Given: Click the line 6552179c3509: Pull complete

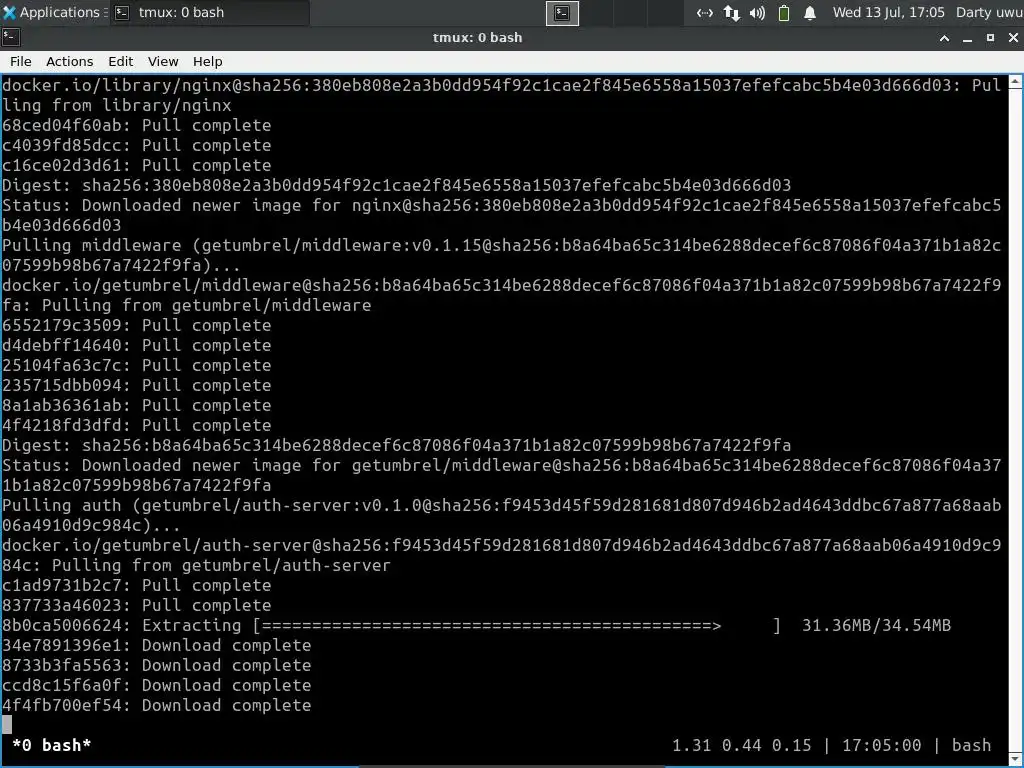Looking at the screenshot, I should 136,325.
